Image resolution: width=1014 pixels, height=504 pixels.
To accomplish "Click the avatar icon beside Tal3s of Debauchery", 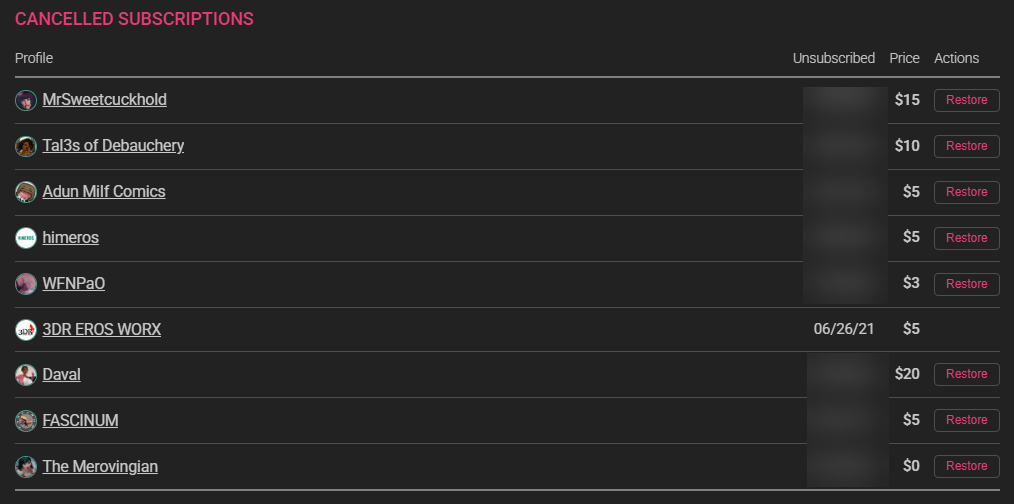I will (26, 146).
